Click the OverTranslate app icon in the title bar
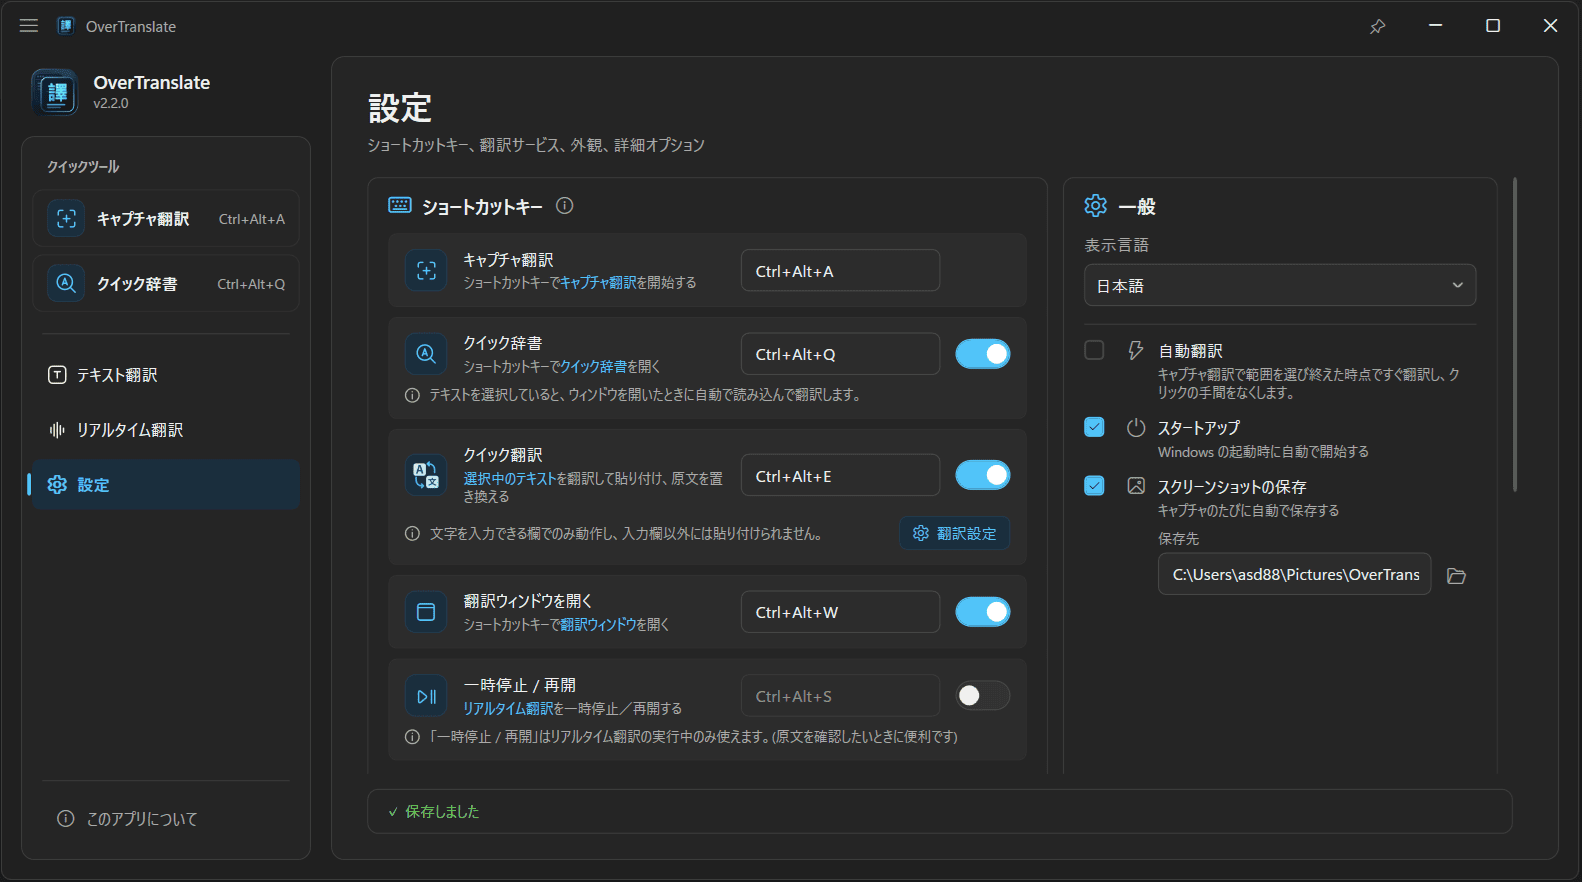 coord(66,26)
